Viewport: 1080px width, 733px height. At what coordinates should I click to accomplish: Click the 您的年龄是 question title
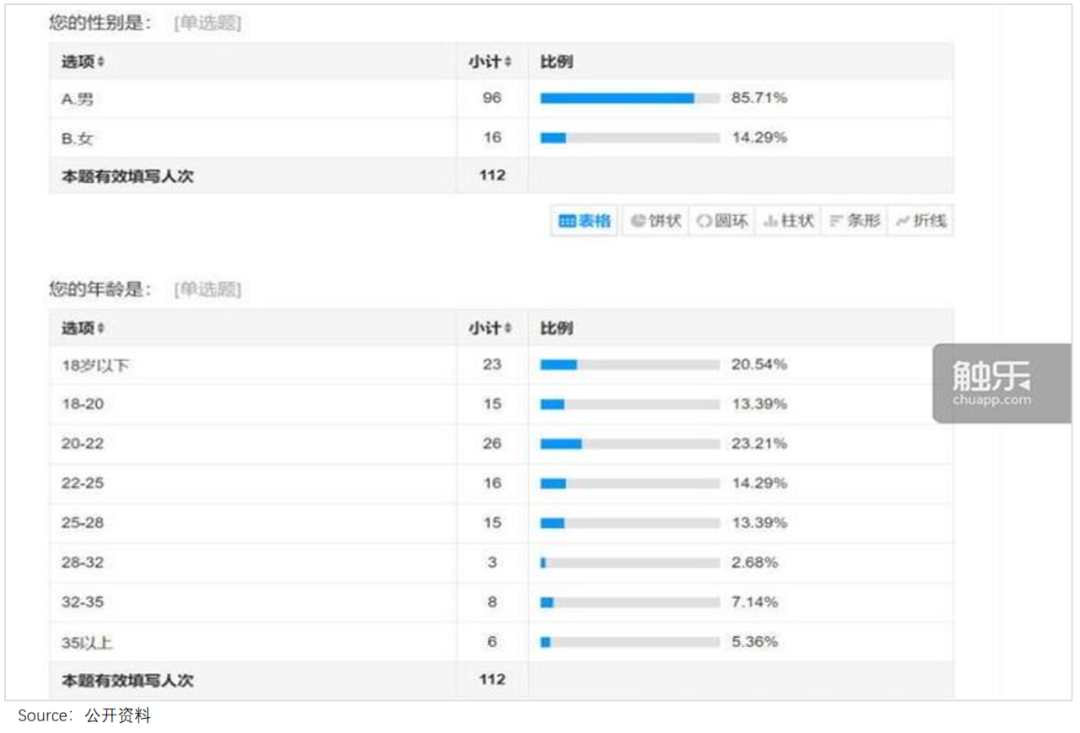100,289
